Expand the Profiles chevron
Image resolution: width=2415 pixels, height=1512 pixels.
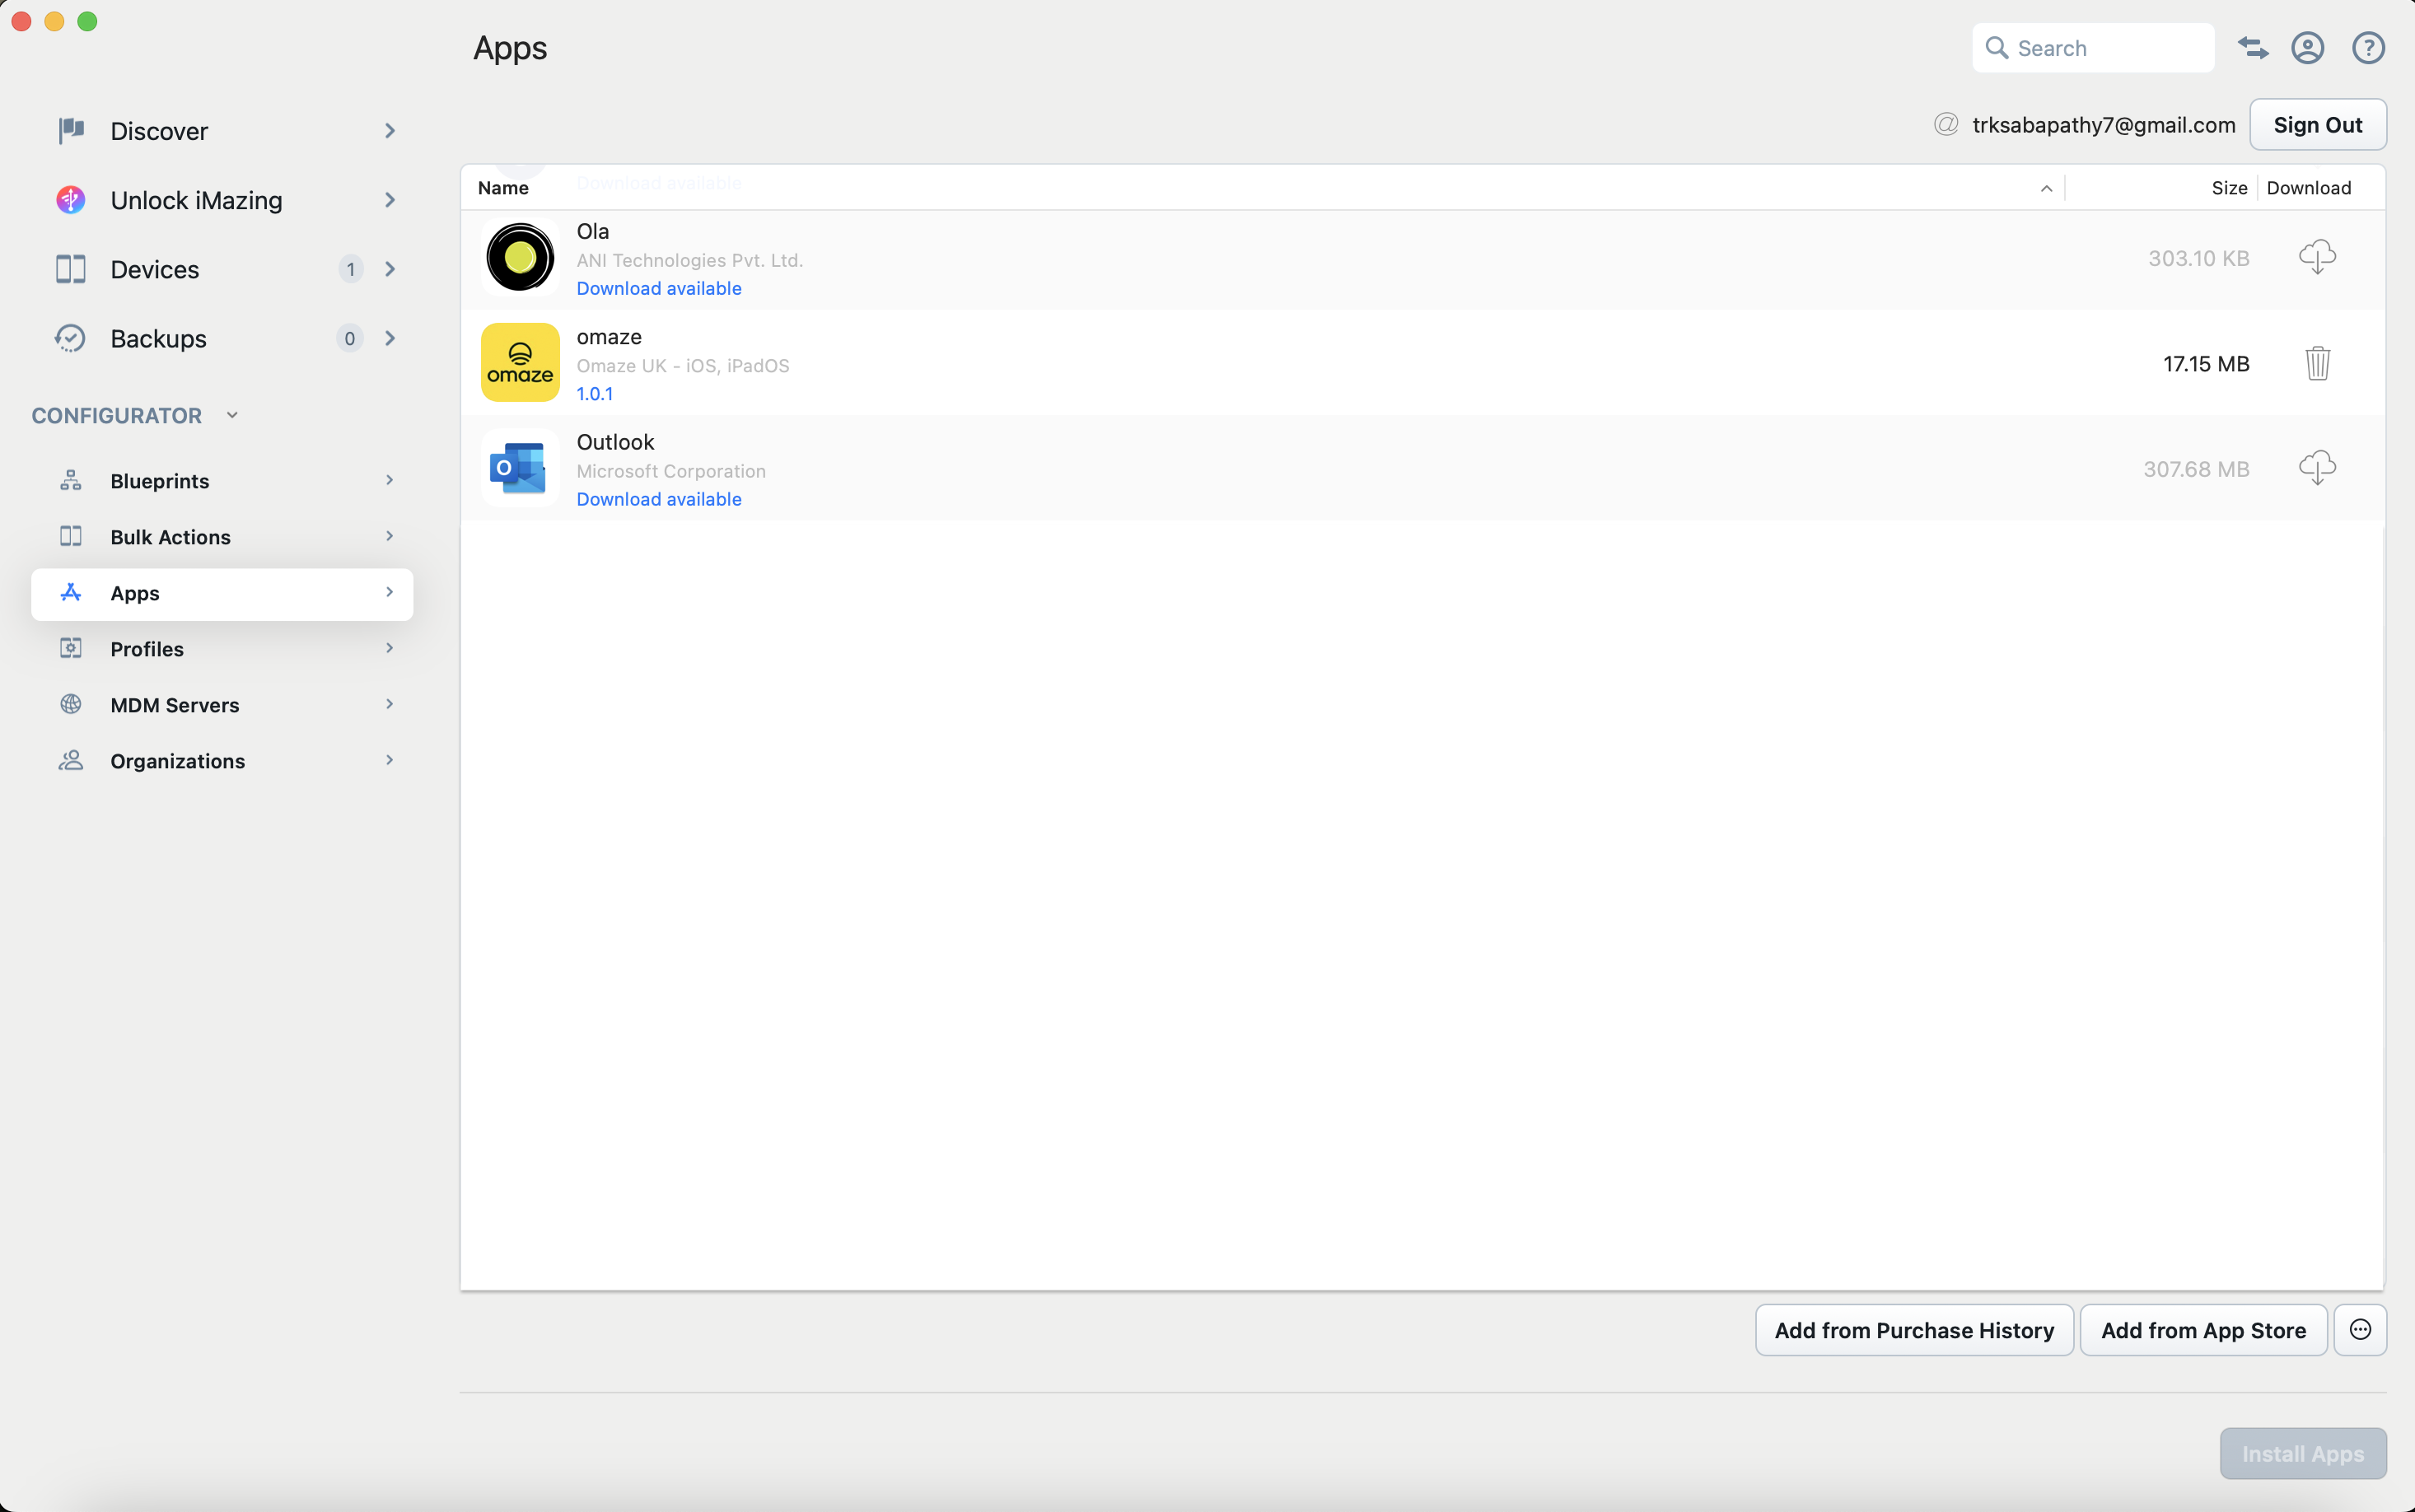[x=390, y=648]
